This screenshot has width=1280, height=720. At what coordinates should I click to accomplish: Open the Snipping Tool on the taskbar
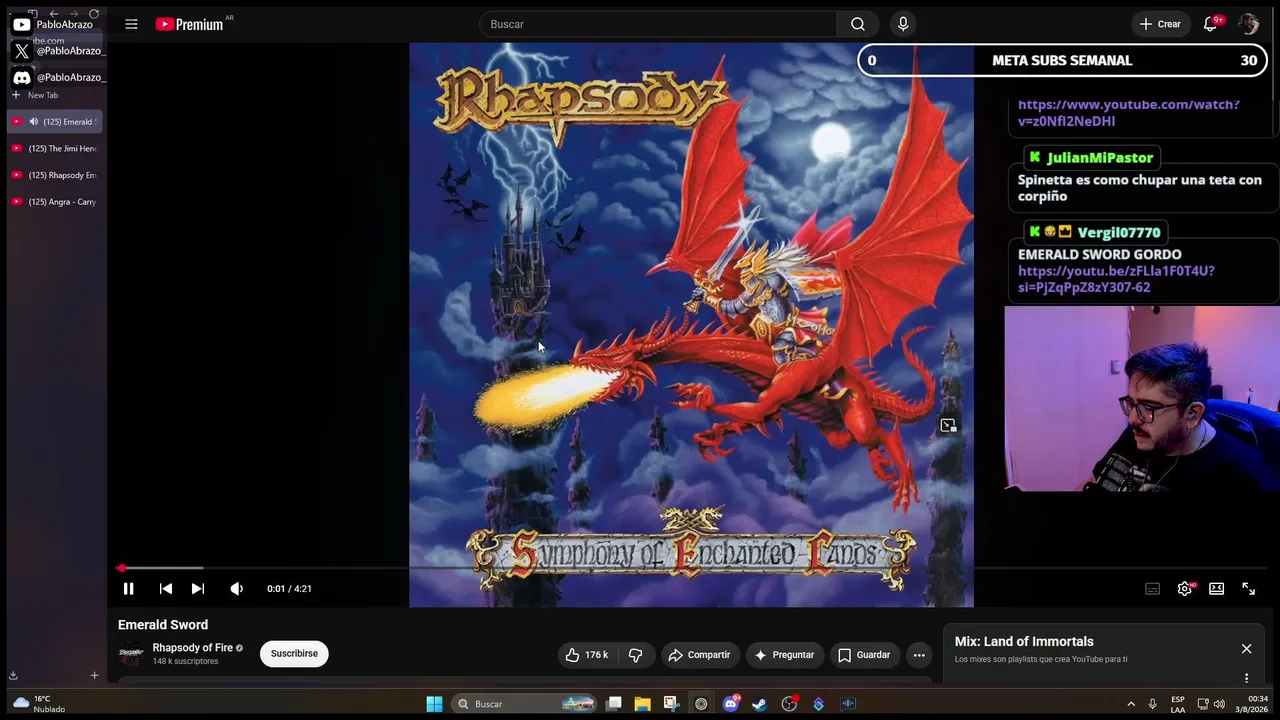coord(671,704)
